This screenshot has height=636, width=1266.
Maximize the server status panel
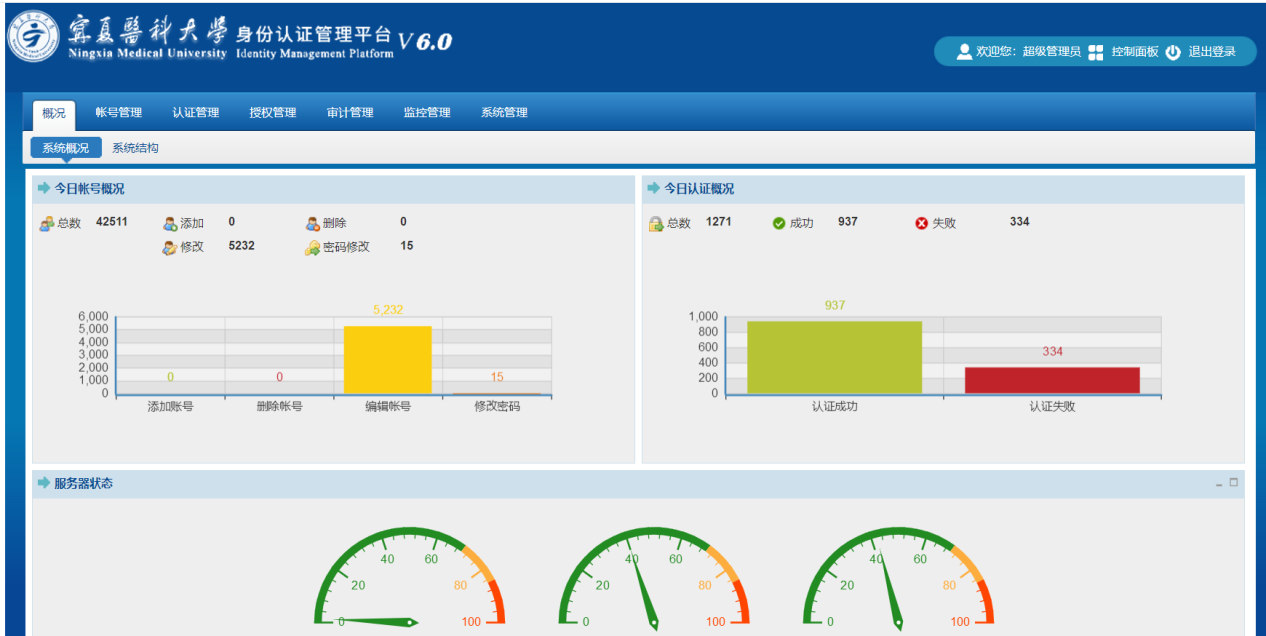(x=1234, y=483)
